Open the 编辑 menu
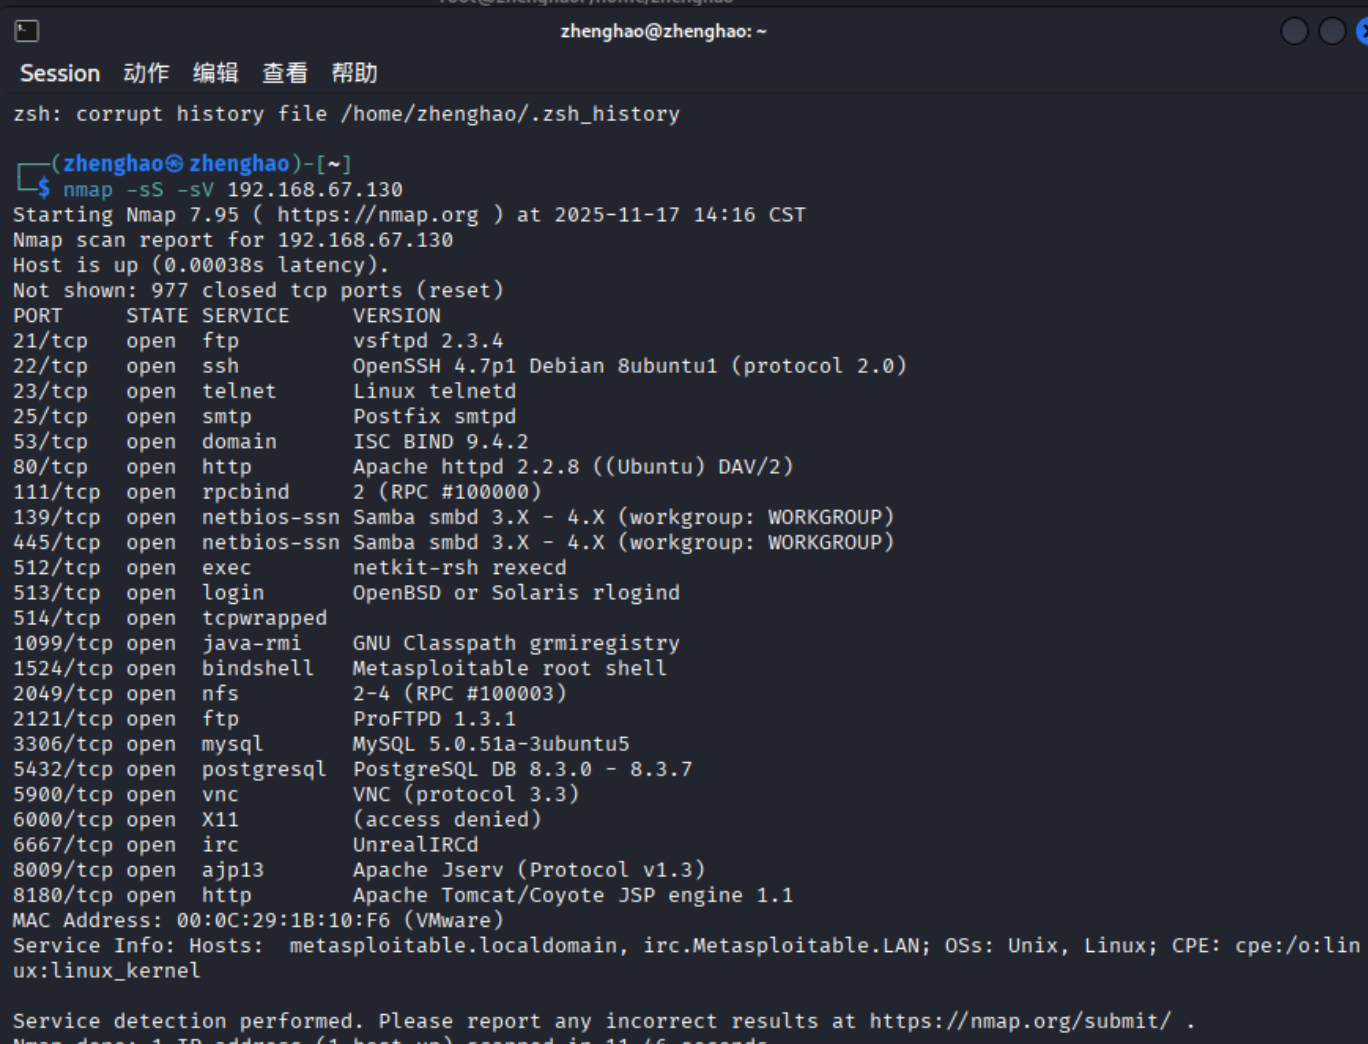Image resolution: width=1368 pixels, height=1044 pixels. tap(216, 73)
